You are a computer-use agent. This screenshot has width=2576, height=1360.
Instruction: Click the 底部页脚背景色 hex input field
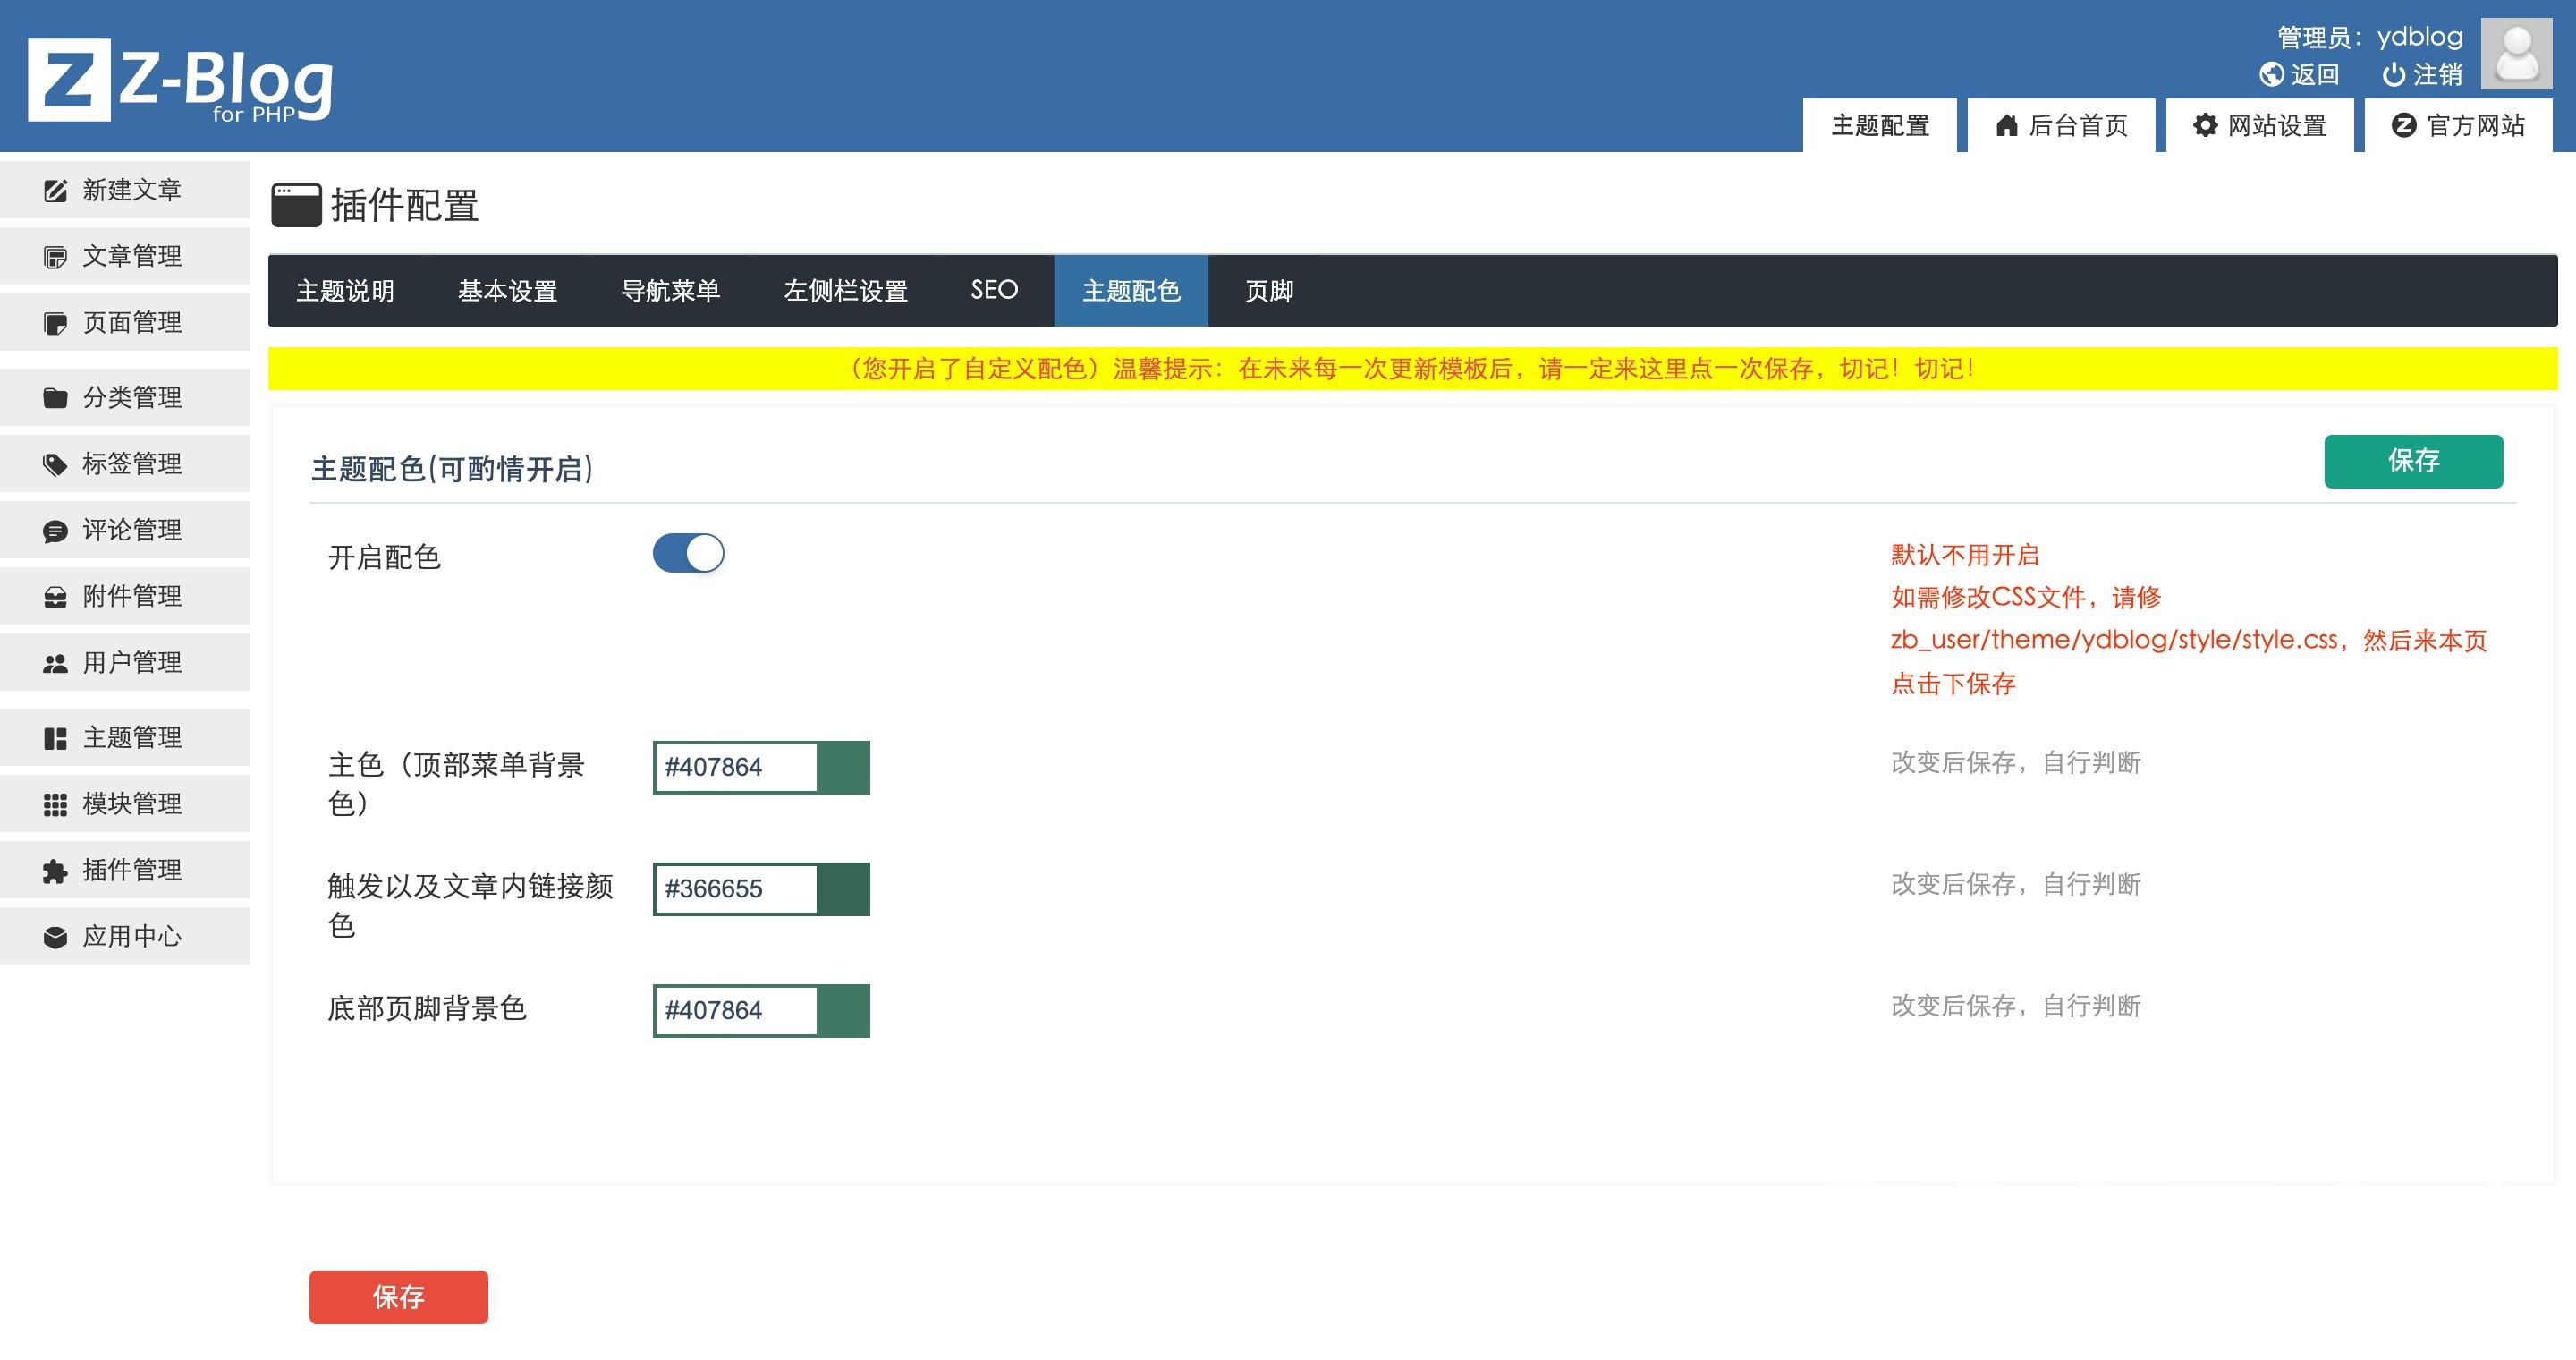[x=735, y=1010]
